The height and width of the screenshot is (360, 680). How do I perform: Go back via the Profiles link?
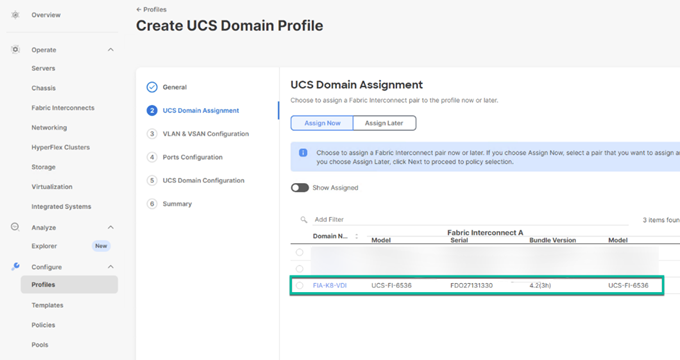point(151,10)
